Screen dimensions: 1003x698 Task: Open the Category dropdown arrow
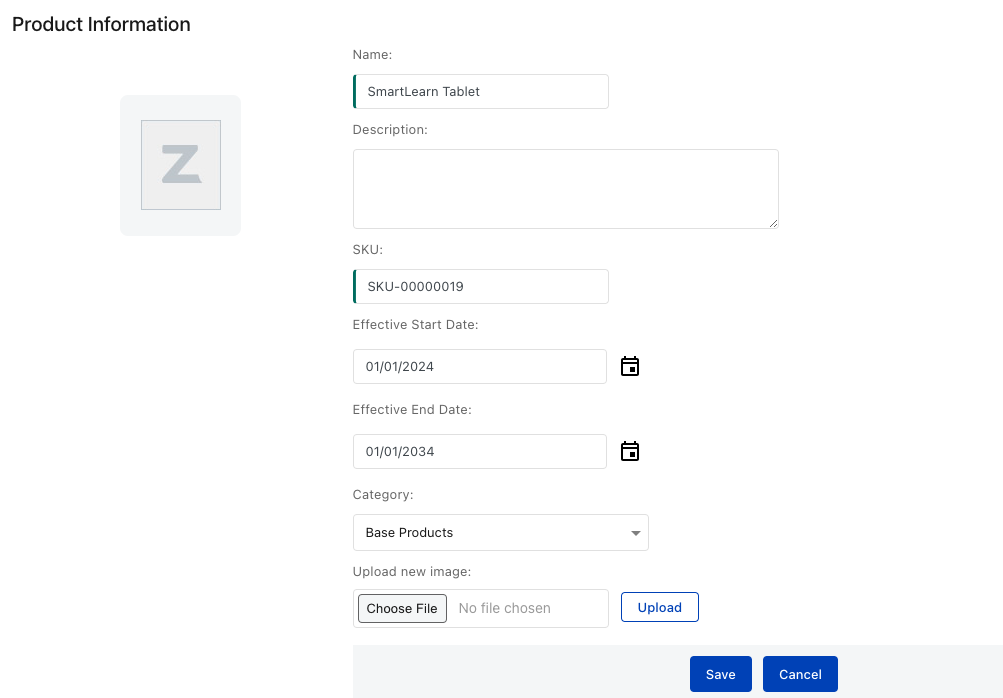pyautogui.click(x=635, y=532)
